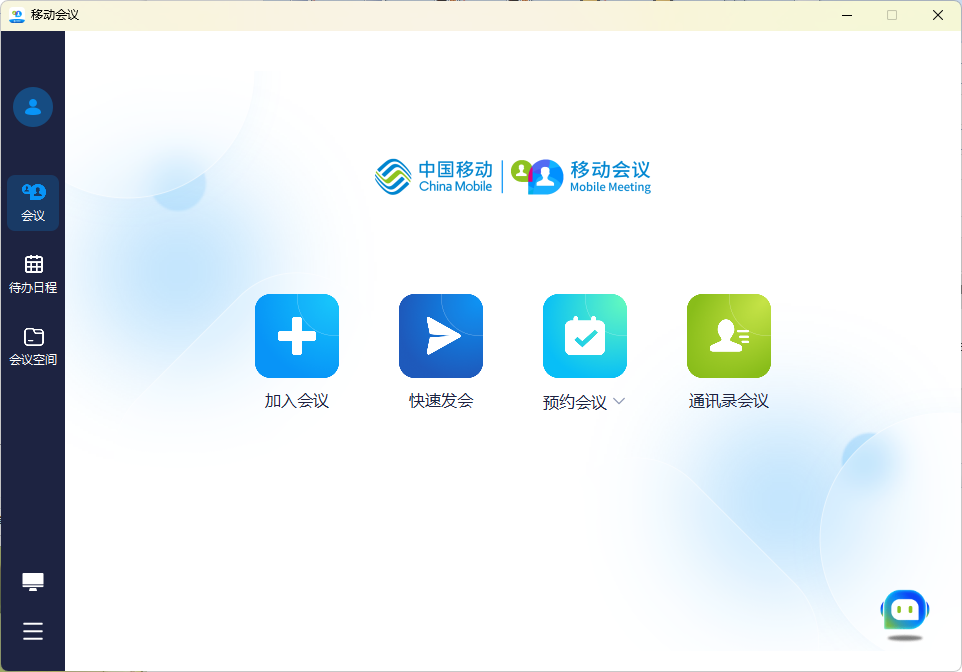Open the user profile avatar
Screen dimensions: 962x672
[x=33, y=107]
